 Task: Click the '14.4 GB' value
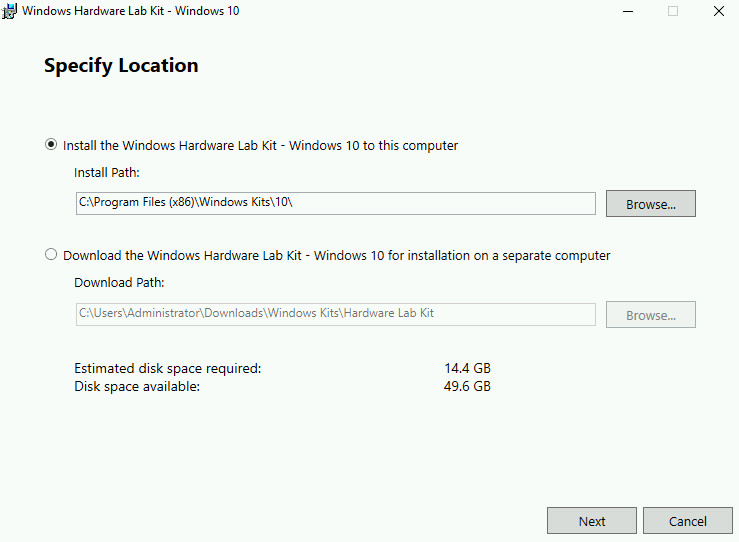click(x=467, y=368)
